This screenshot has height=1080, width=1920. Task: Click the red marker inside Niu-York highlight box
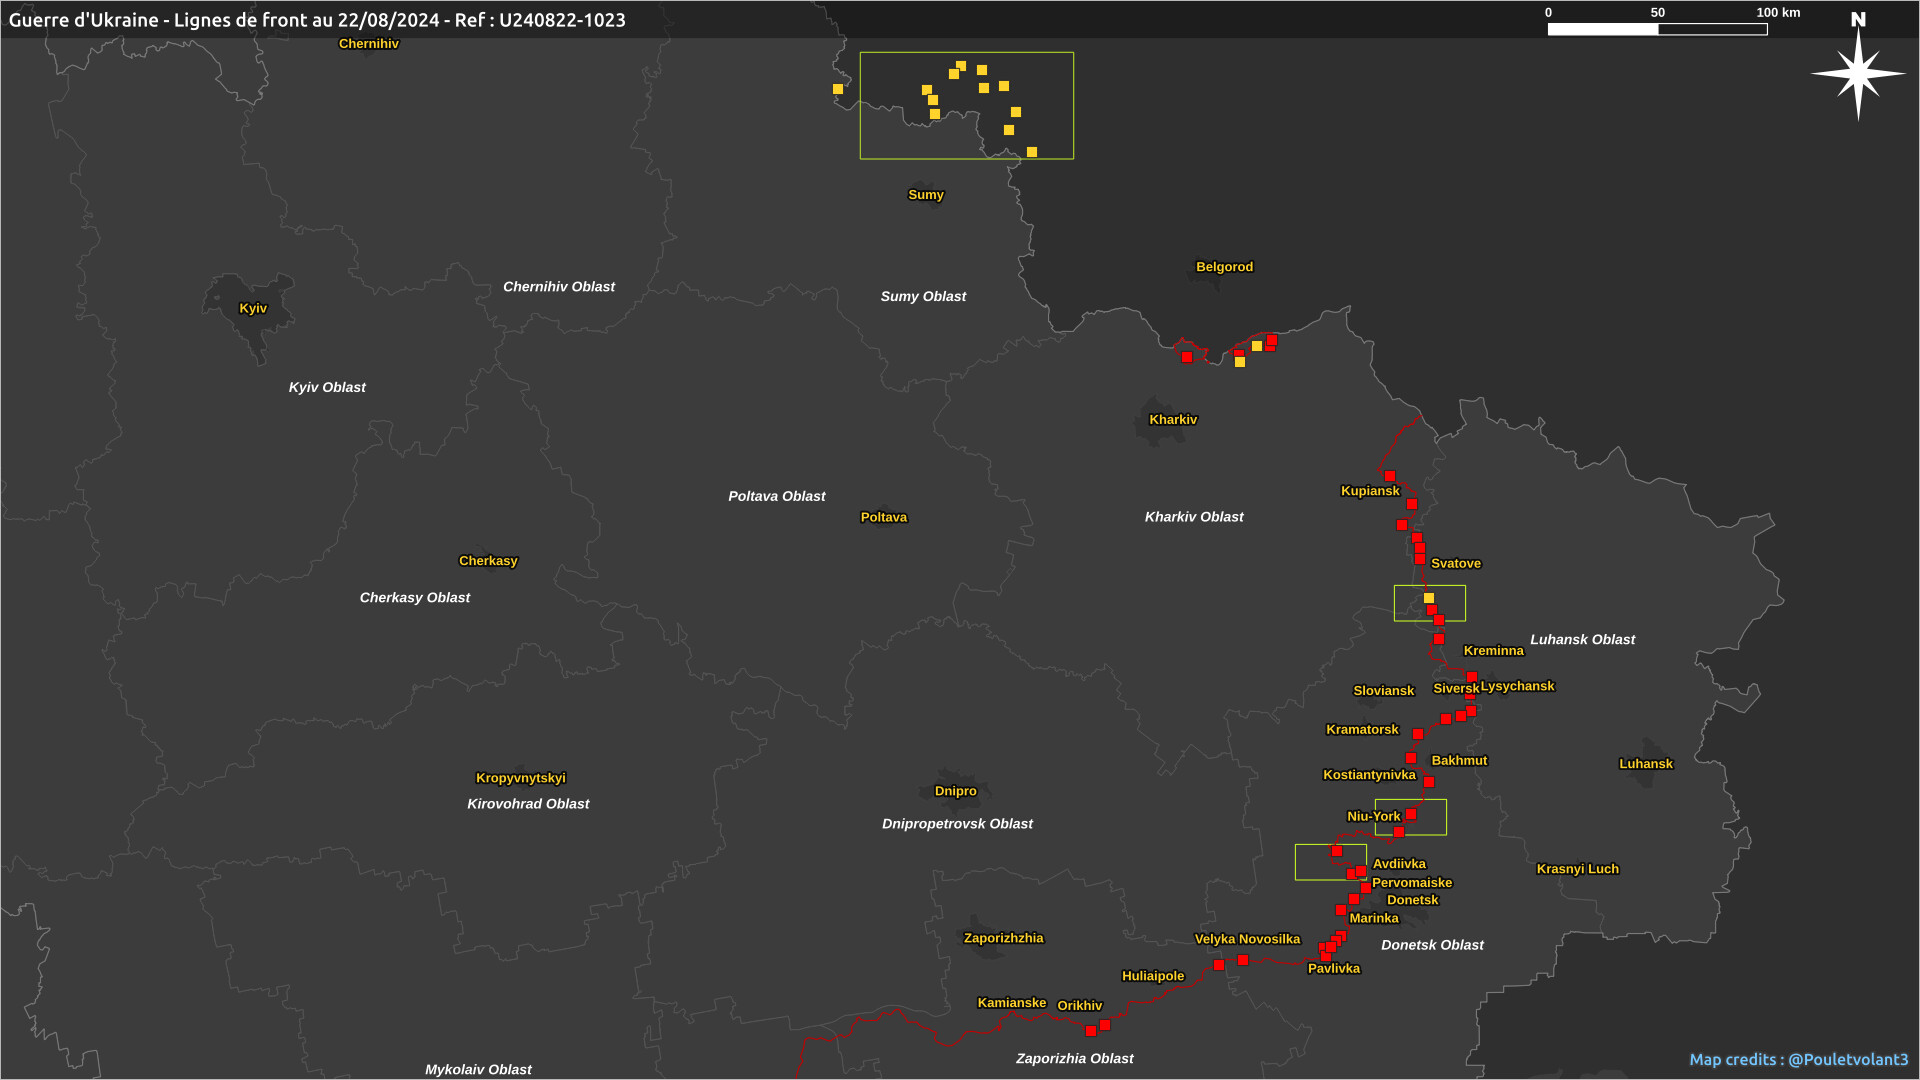[1411, 815]
